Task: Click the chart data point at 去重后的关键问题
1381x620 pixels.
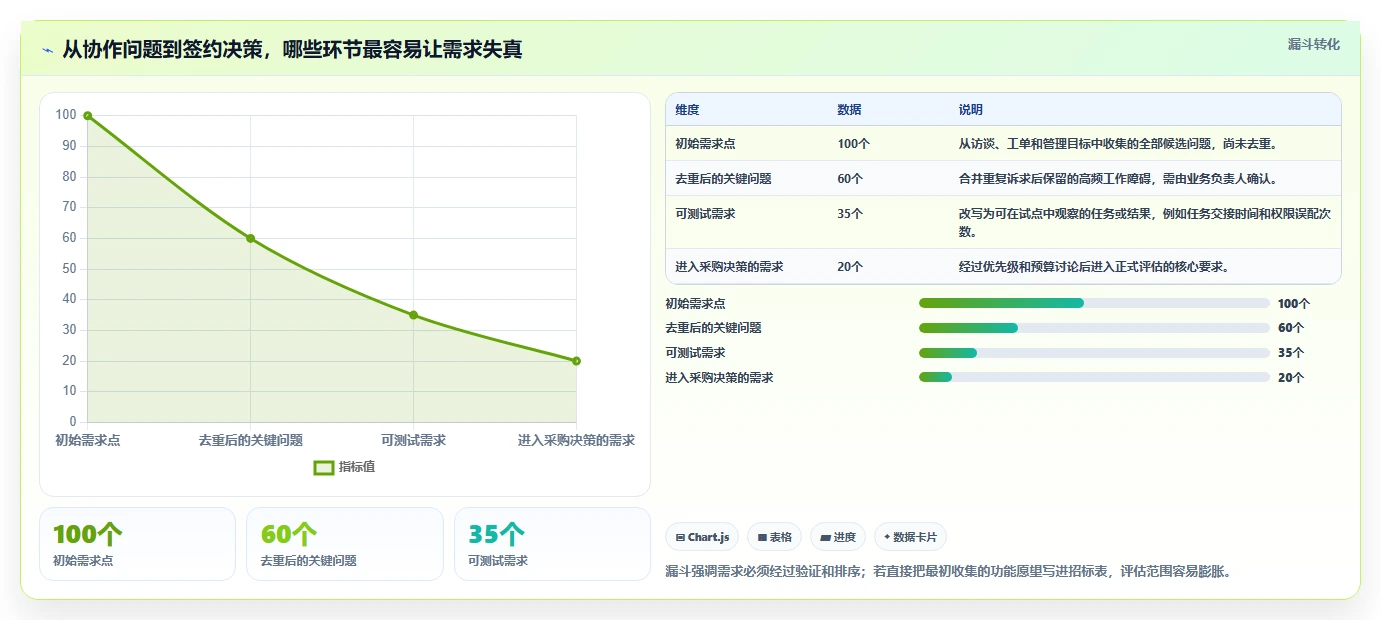Action: 250,238
